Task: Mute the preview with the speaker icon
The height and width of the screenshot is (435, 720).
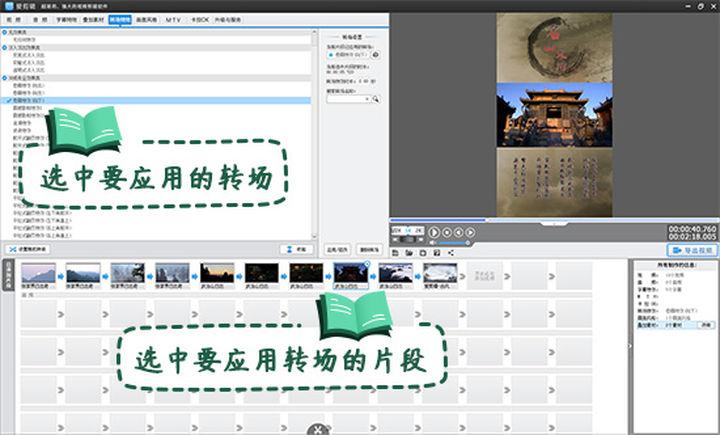Action: click(433, 243)
